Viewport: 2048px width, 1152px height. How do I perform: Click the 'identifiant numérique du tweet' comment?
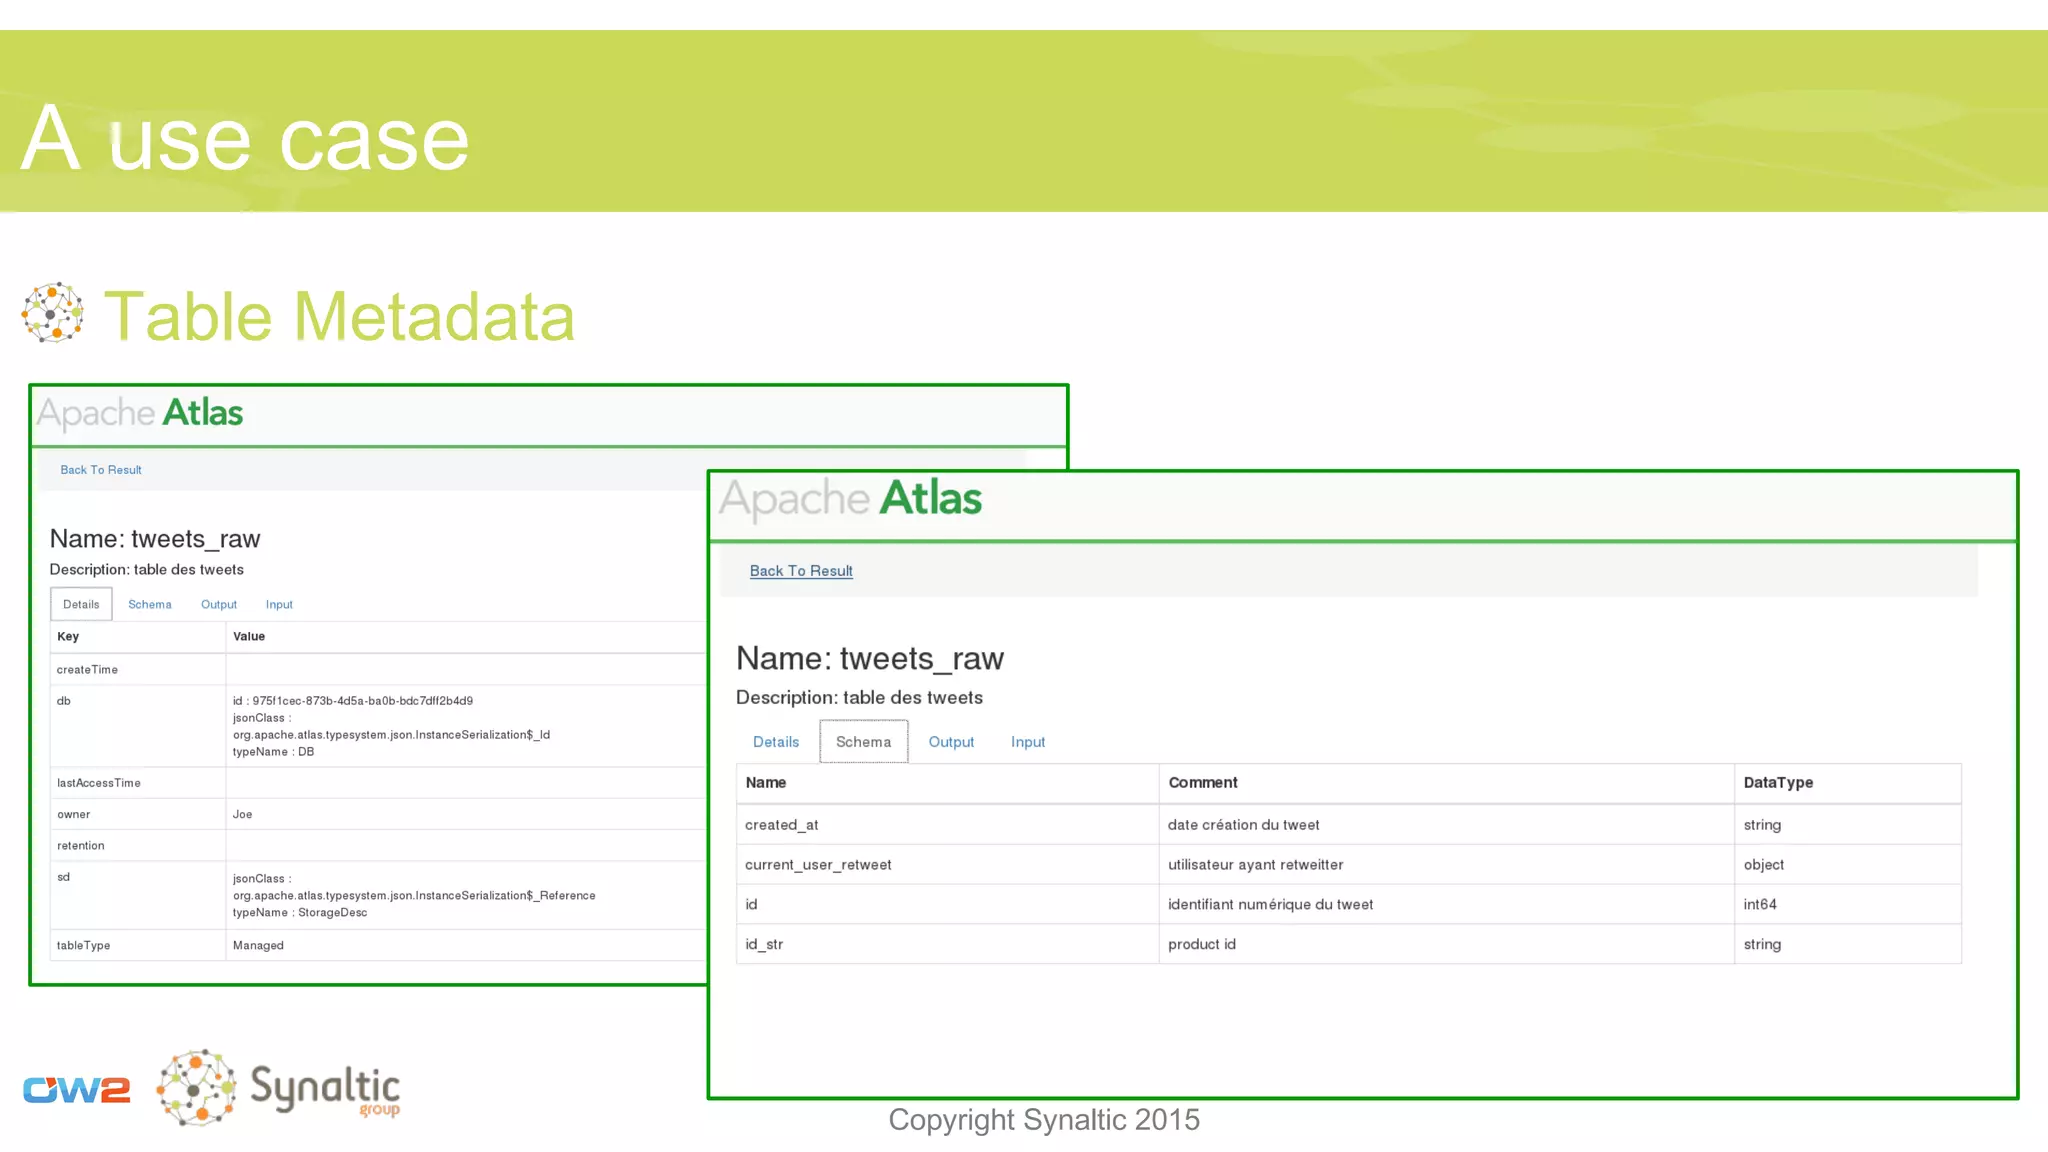point(1270,904)
